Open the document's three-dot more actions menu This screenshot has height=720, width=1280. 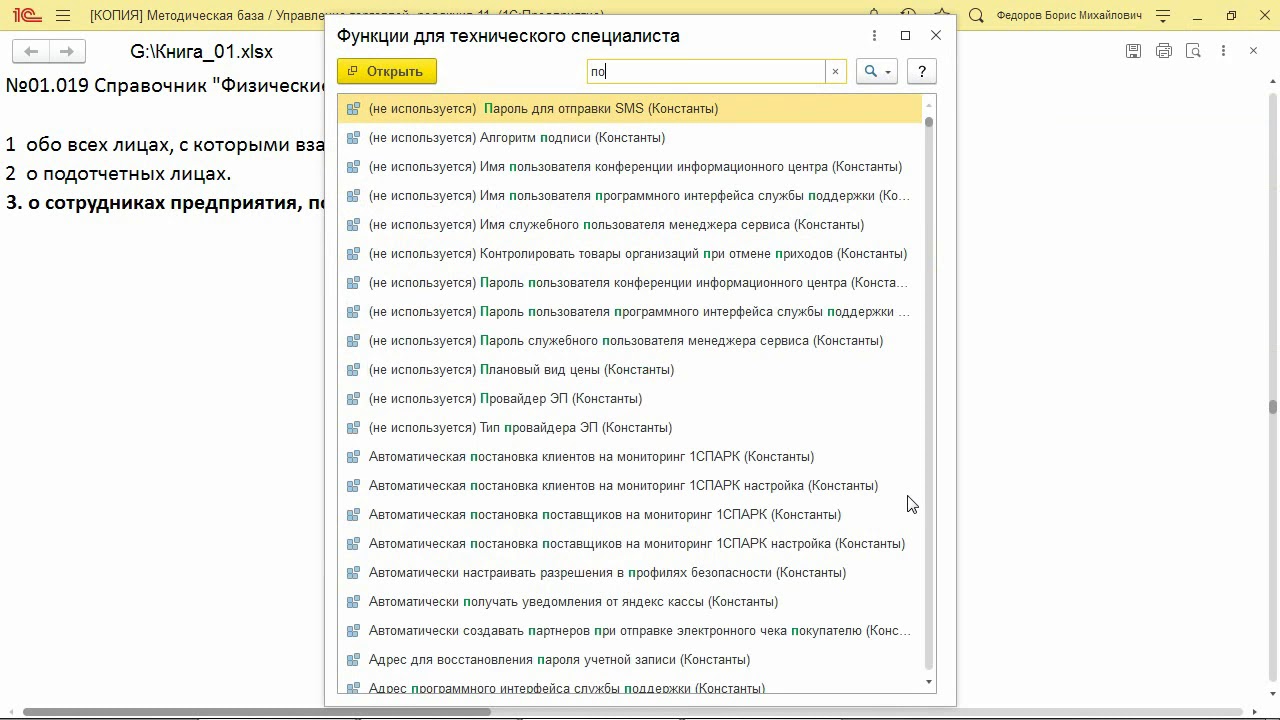pyautogui.click(x=1223, y=51)
